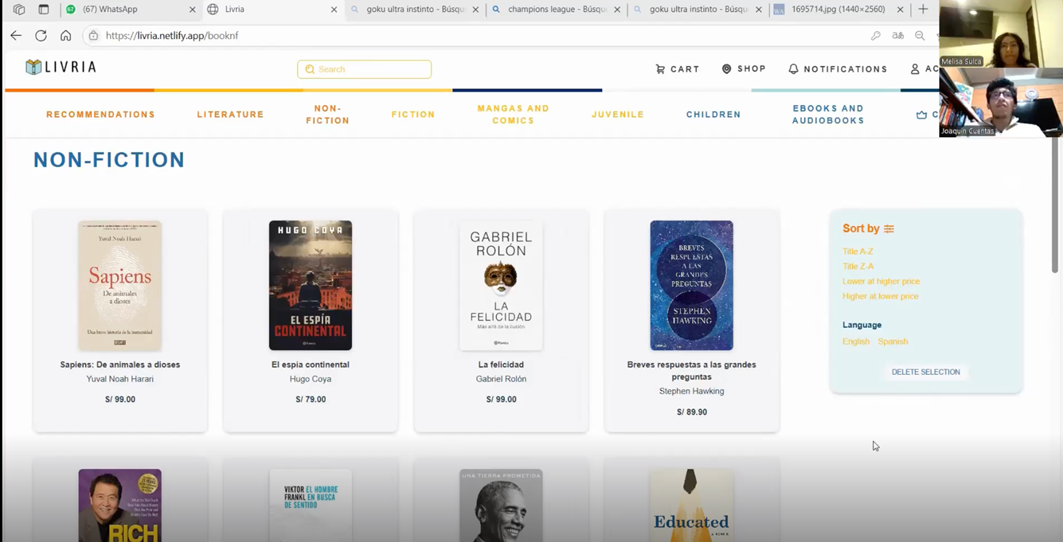Close the 1695714.jpg tab
This screenshot has width=1063, height=542.
point(900,9)
